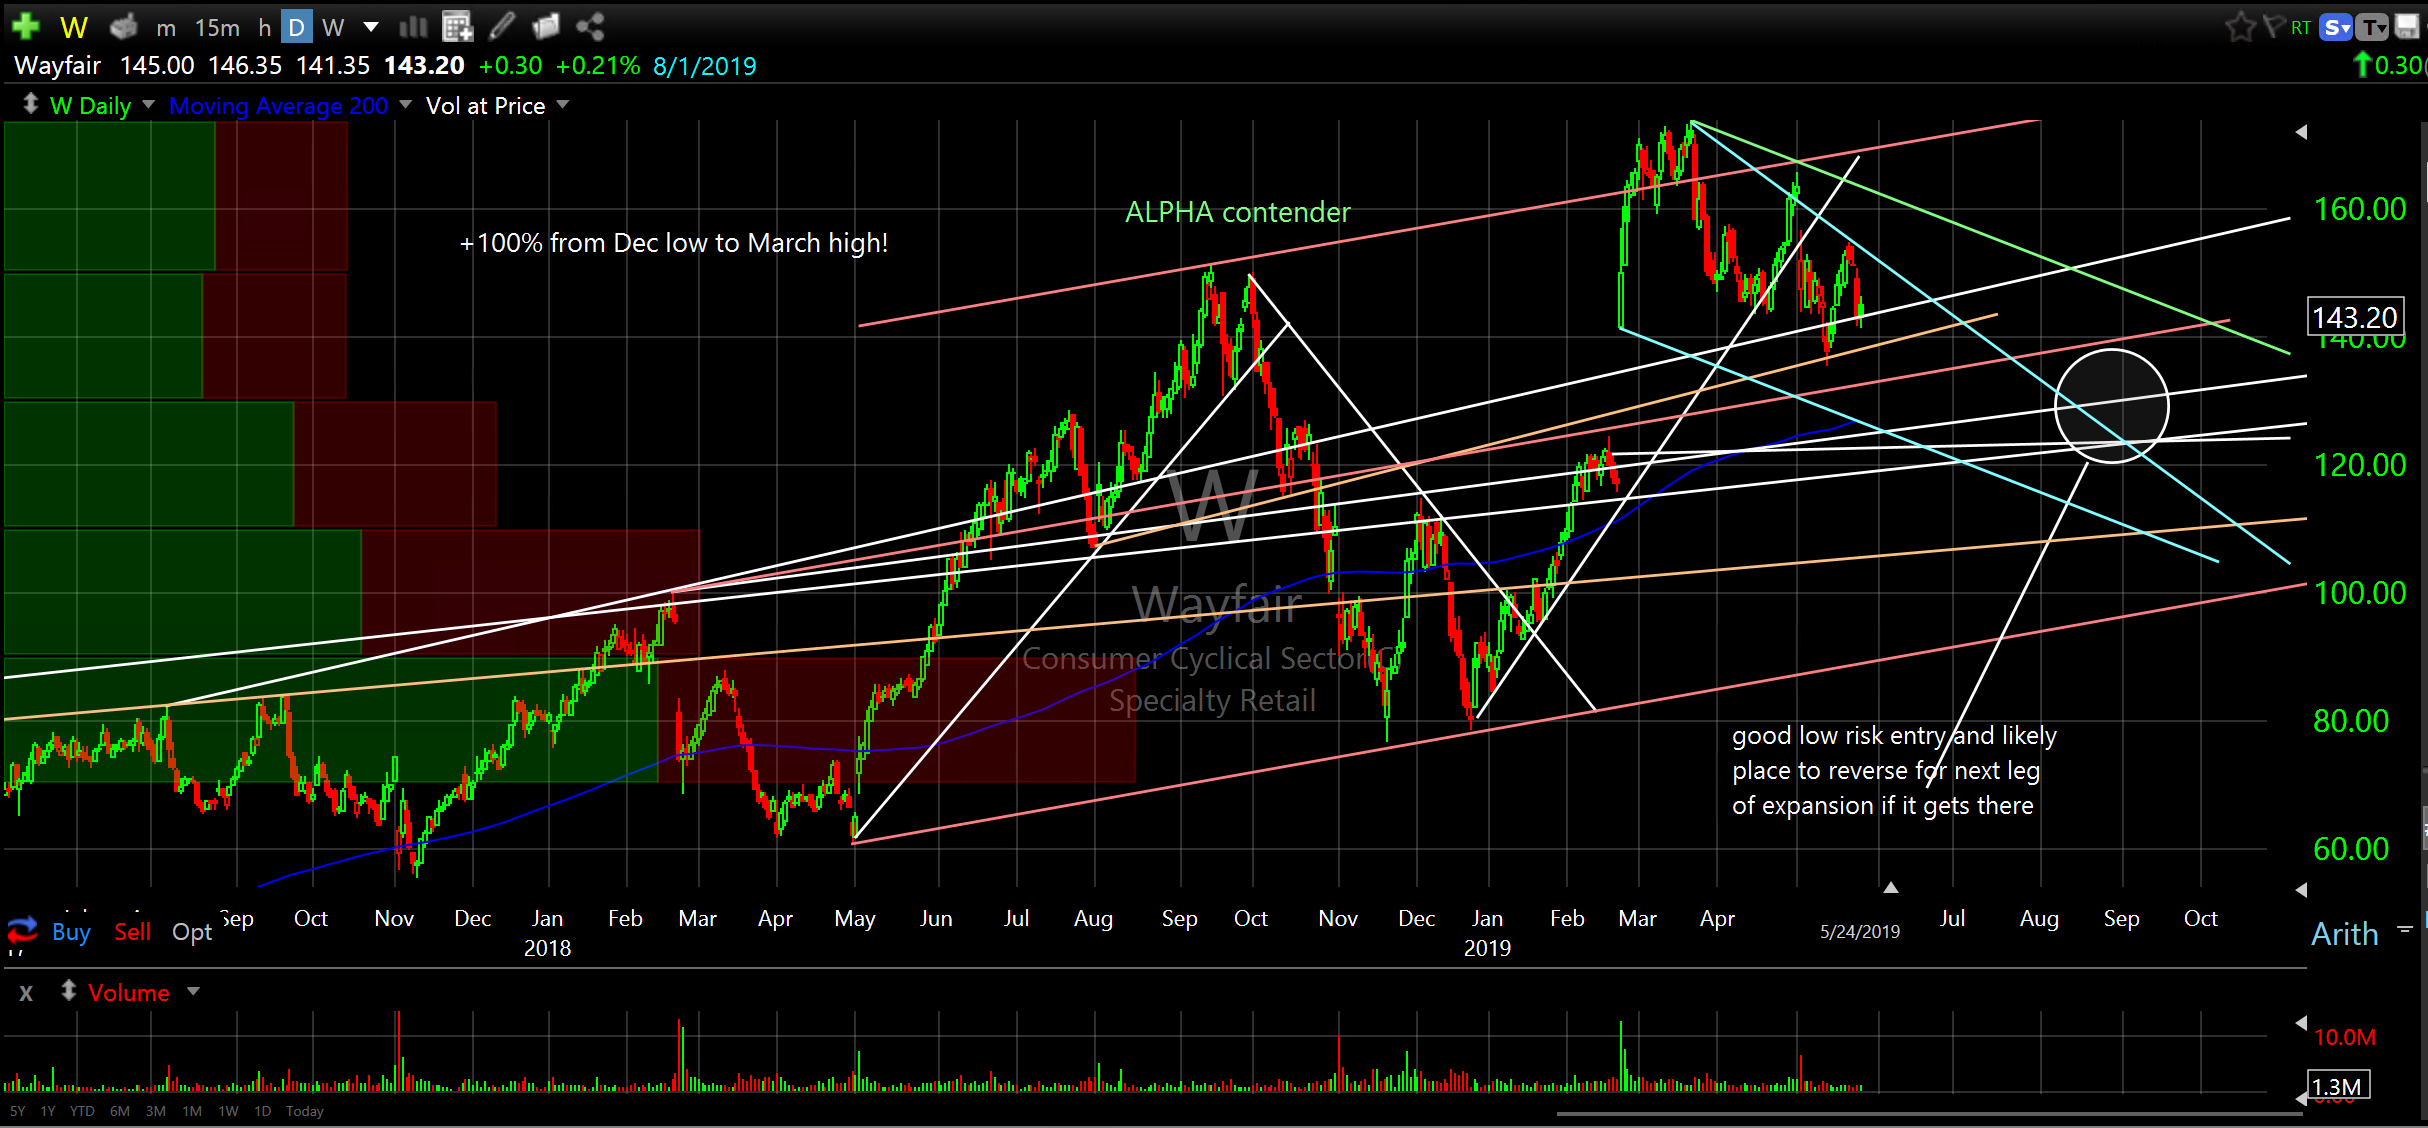This screenshot has height=1128, width=2428.
Task: Open the pencil drawing tools icon
Action: tap(502, 26)
